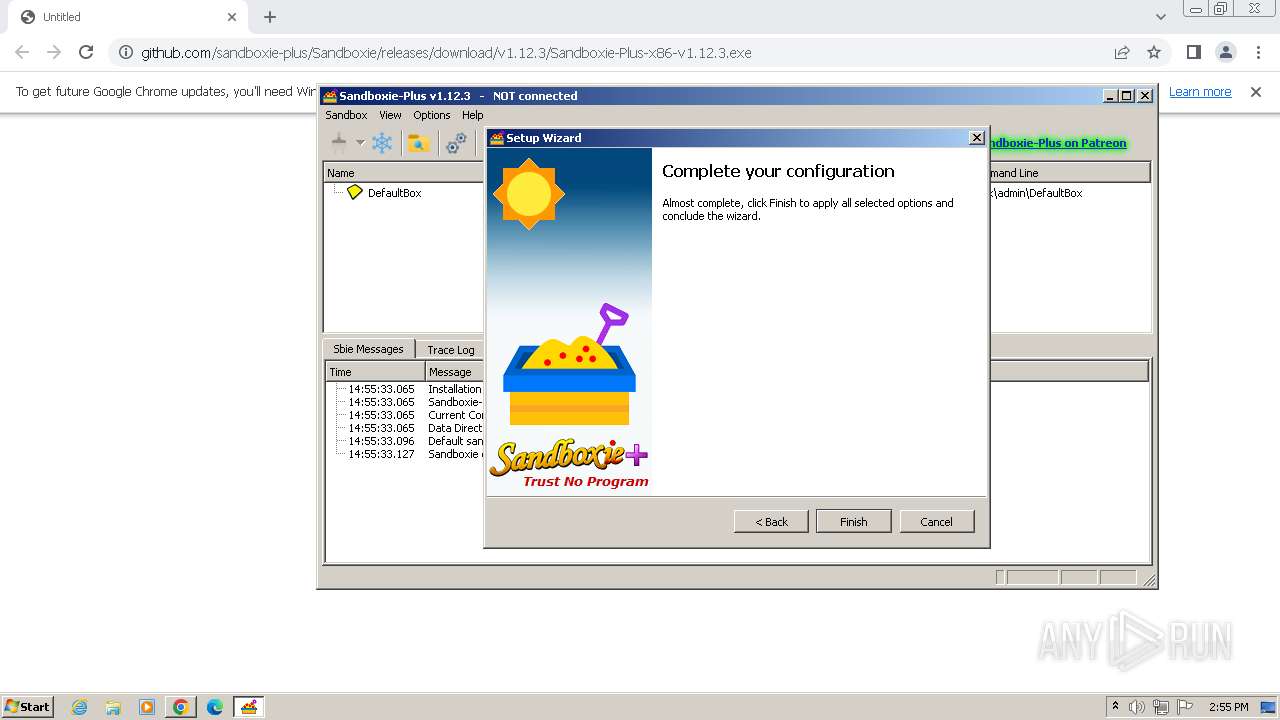Reload the Chrome page
Image resolution: width=1280 pixels, height=720 pixels.
(x=86, y=52)
